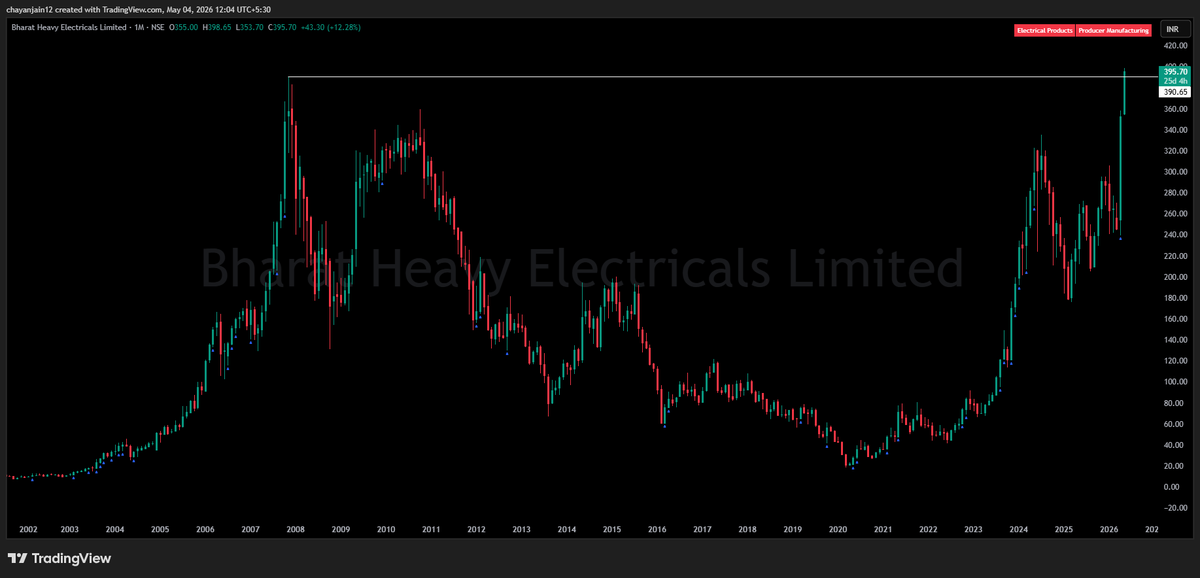This screenshot has width=1200, height=578.
Task: Open the INR currency selector
Action: (1174, 31)
